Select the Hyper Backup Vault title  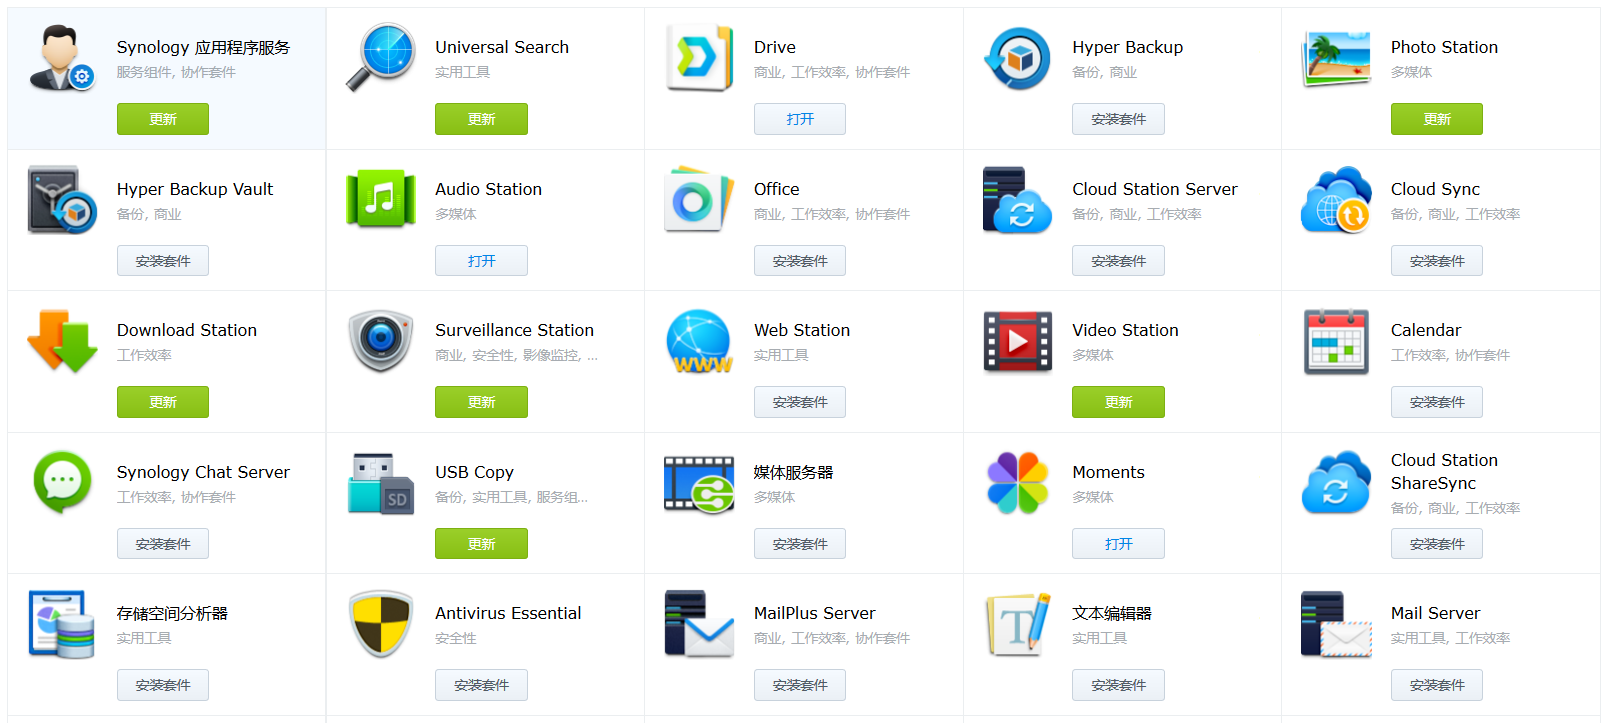coord(195,189)
